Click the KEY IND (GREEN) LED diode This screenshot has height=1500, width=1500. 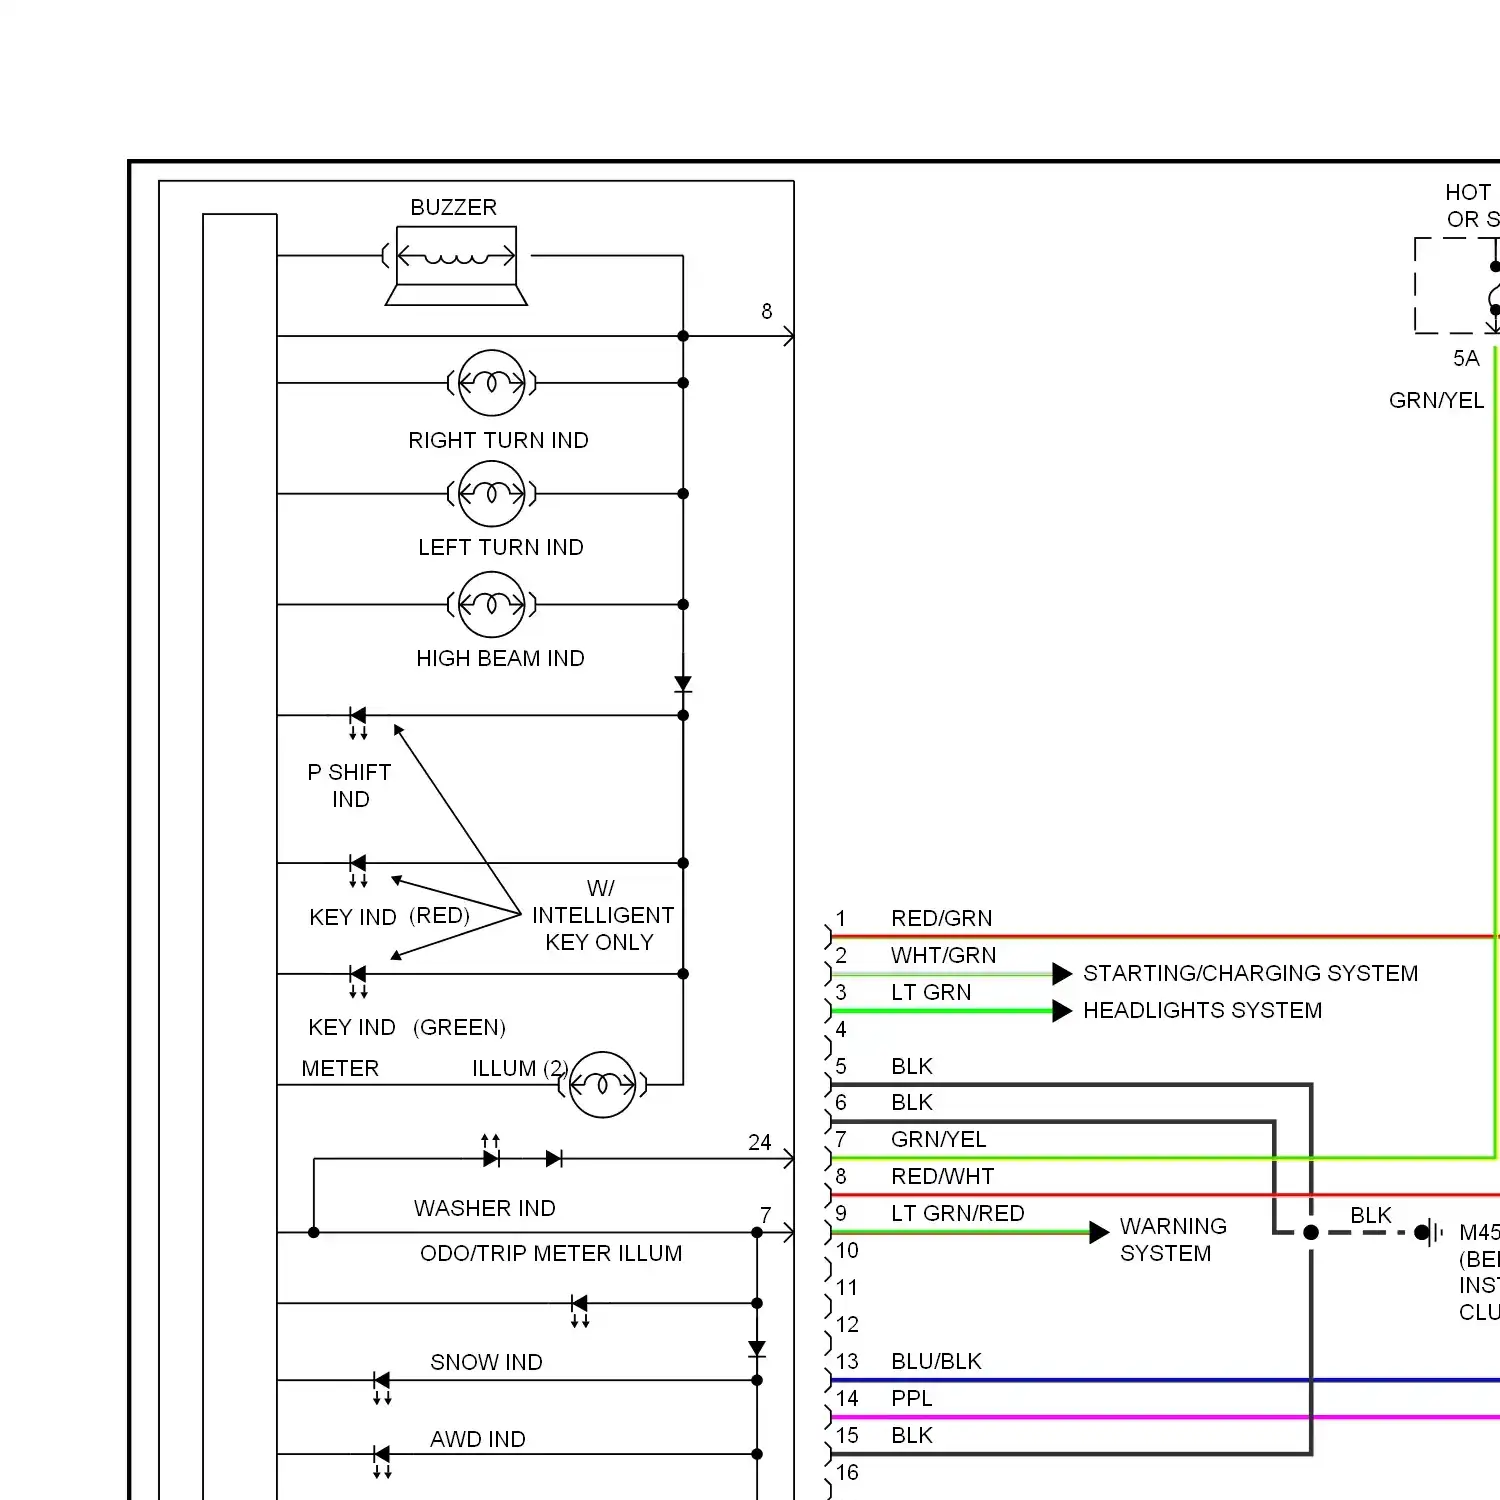(x=358, y=981)
